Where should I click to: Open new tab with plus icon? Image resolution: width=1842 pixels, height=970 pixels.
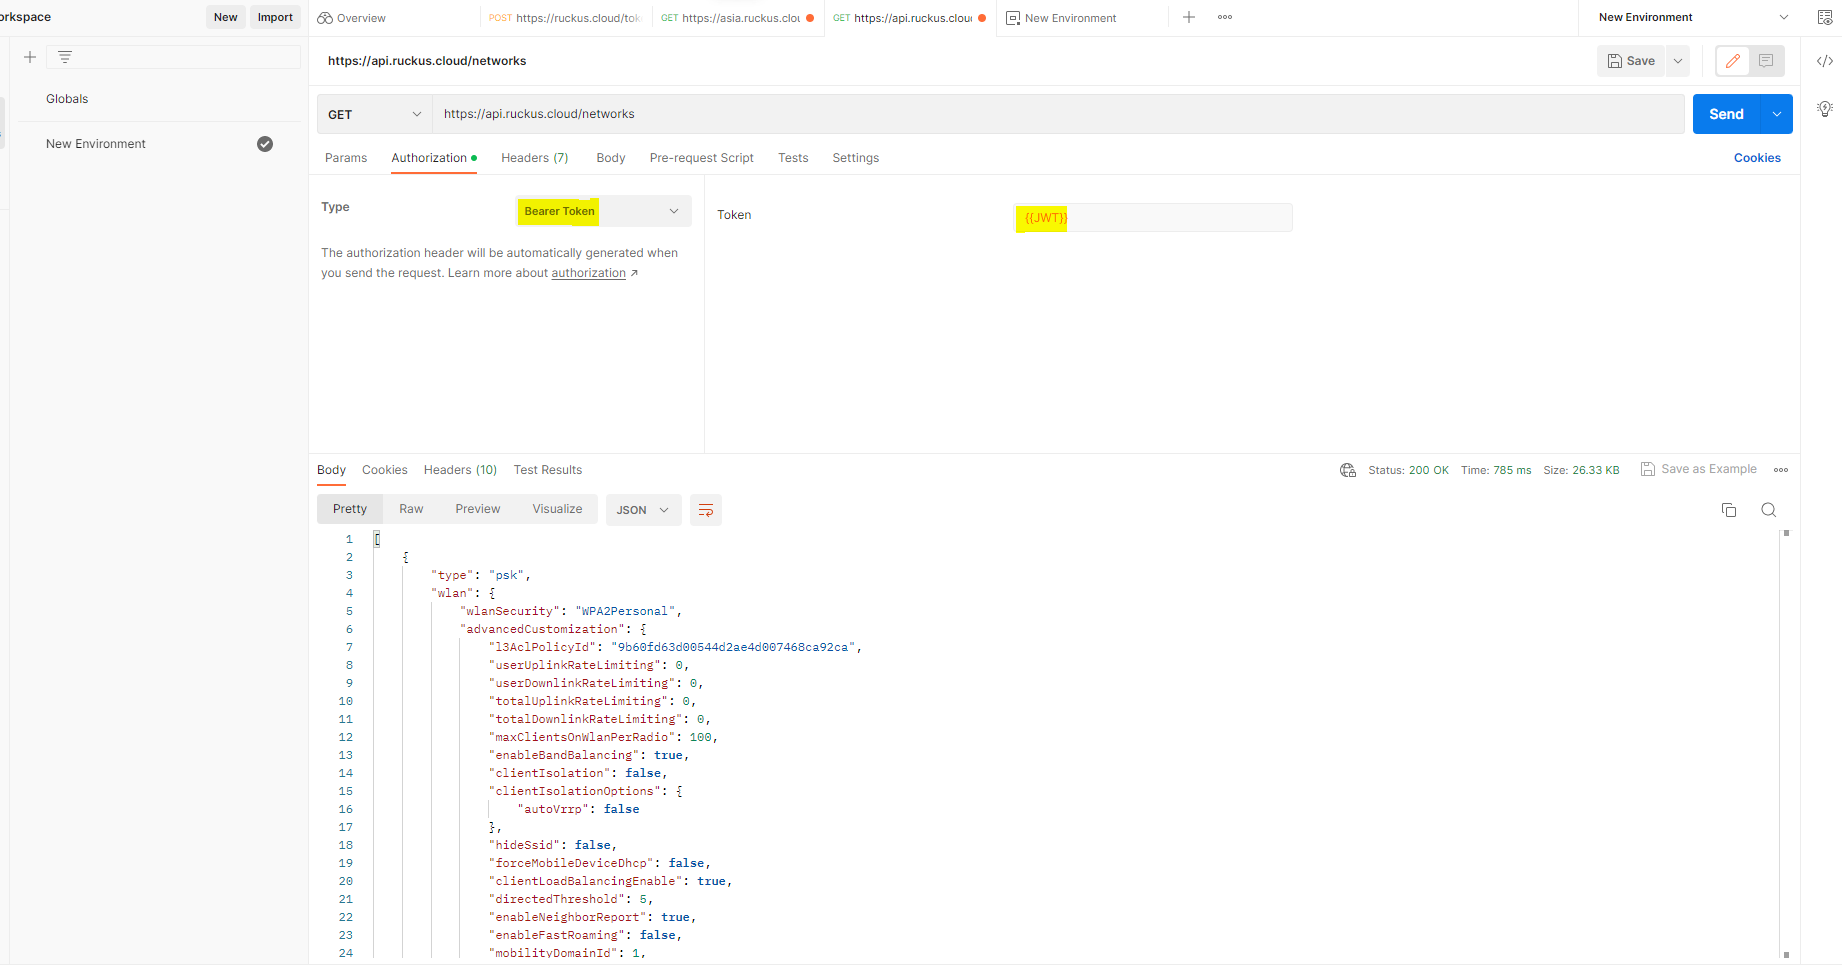click(1189, 17)
